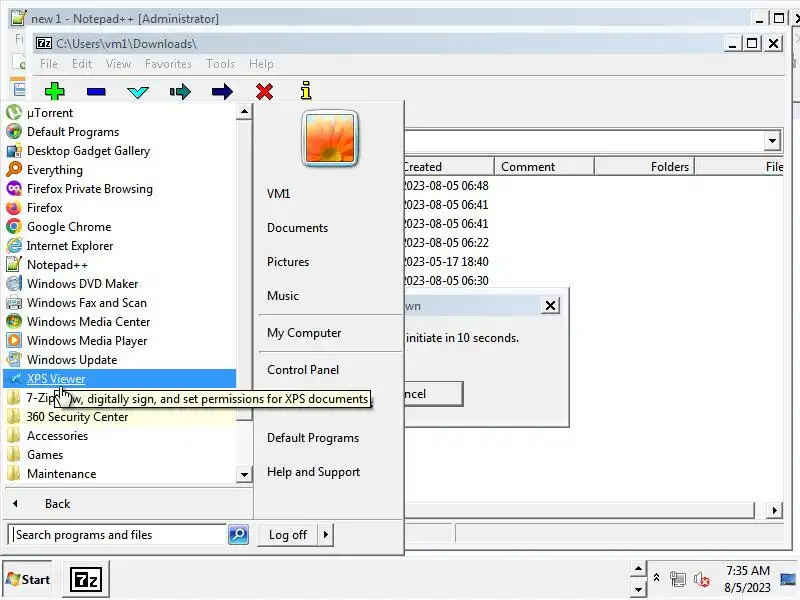Click the 7-Zip Test checkmark icon
800x600 pixels.
click(x=138, y=92)
